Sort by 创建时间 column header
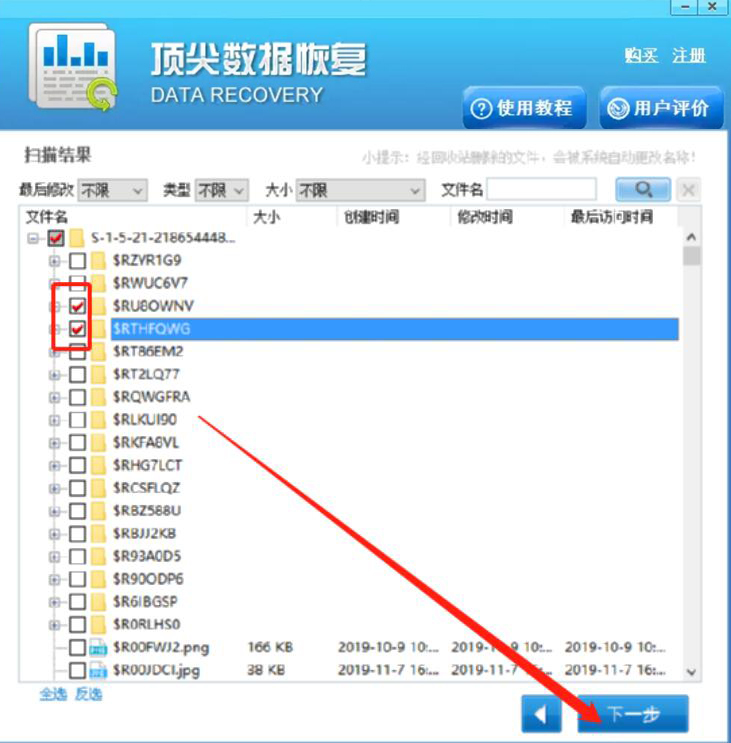 (x=394, y=217)
